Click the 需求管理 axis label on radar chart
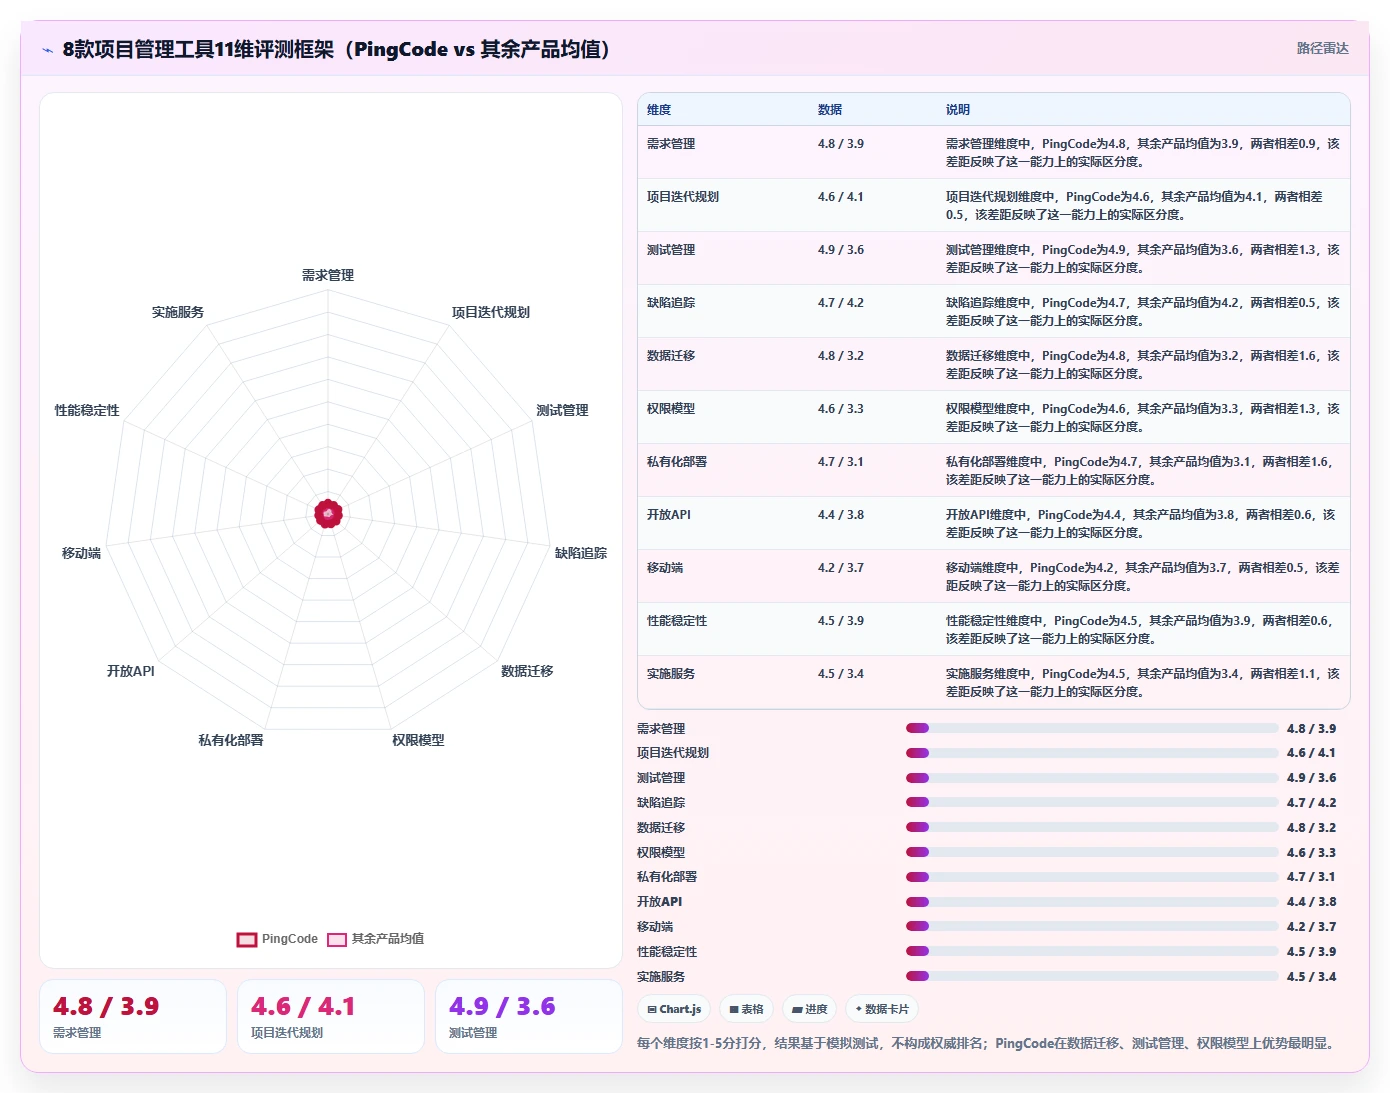 328,275
